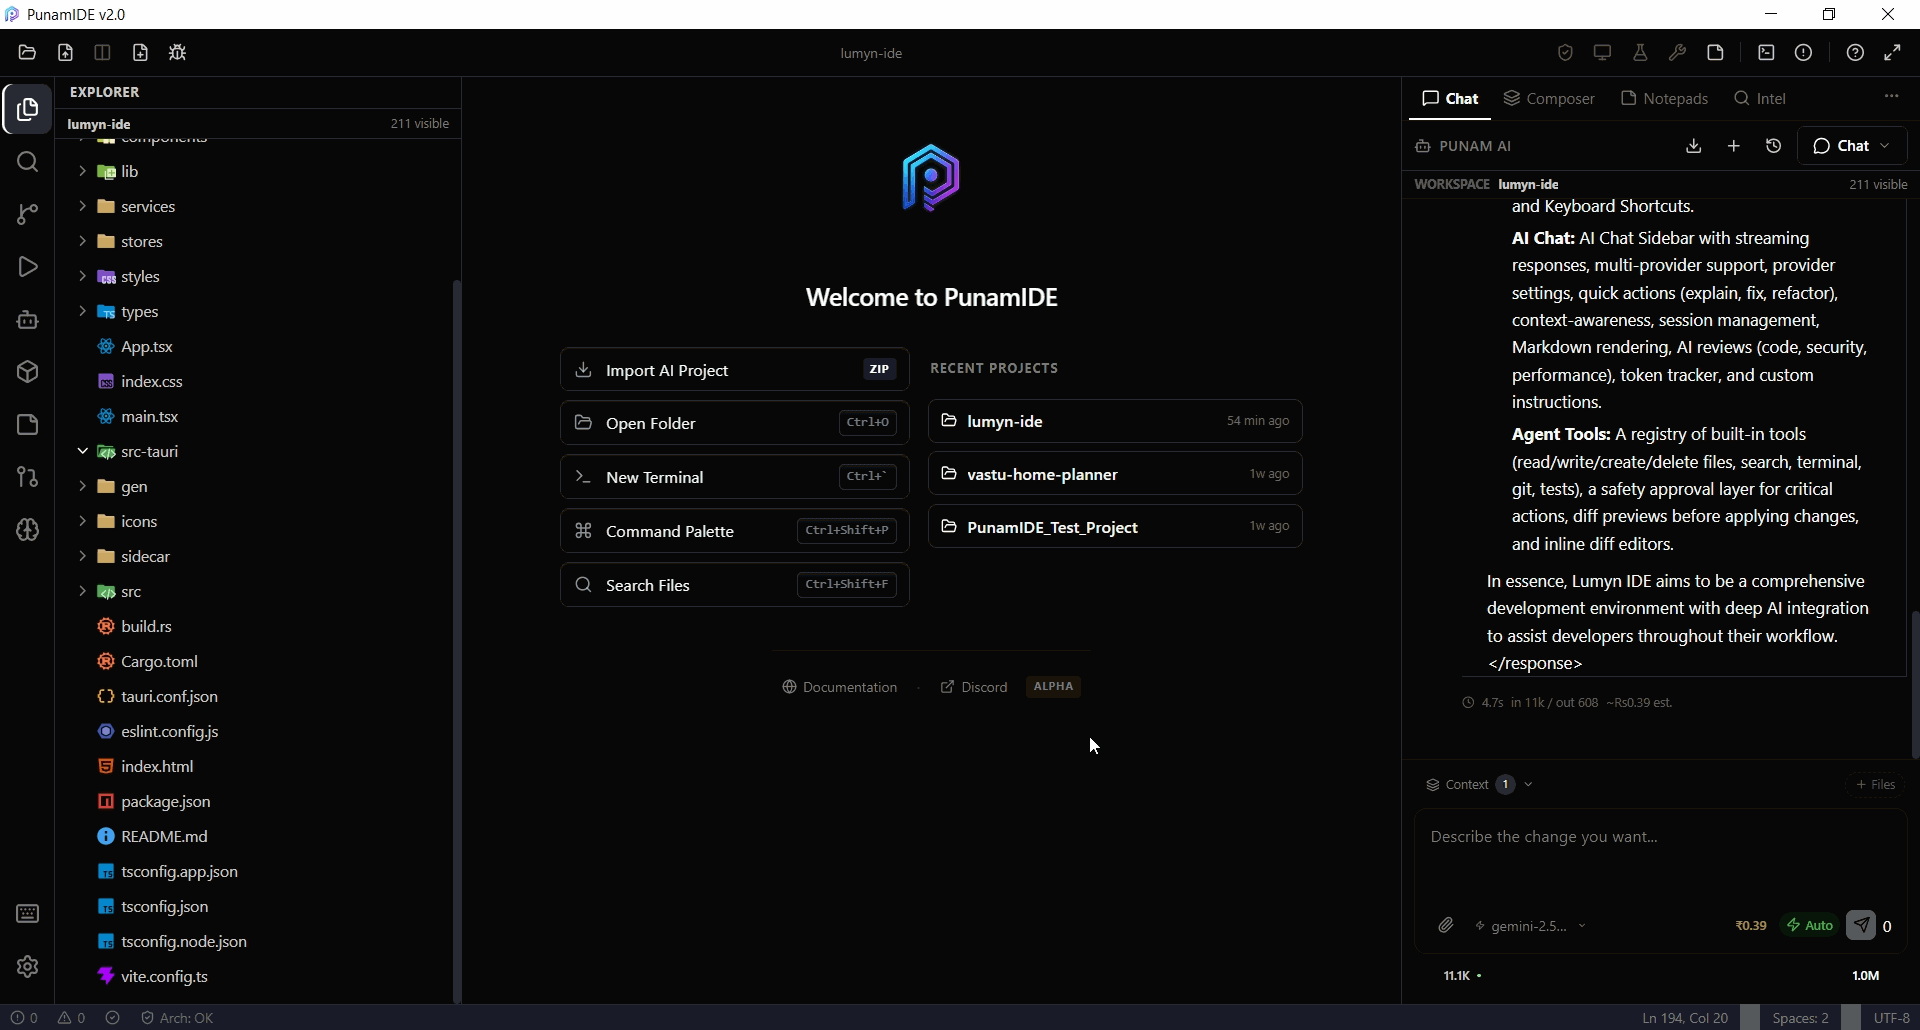Open the Discord link
Screen dimensions: 1920x1030
tap(974, 687)
